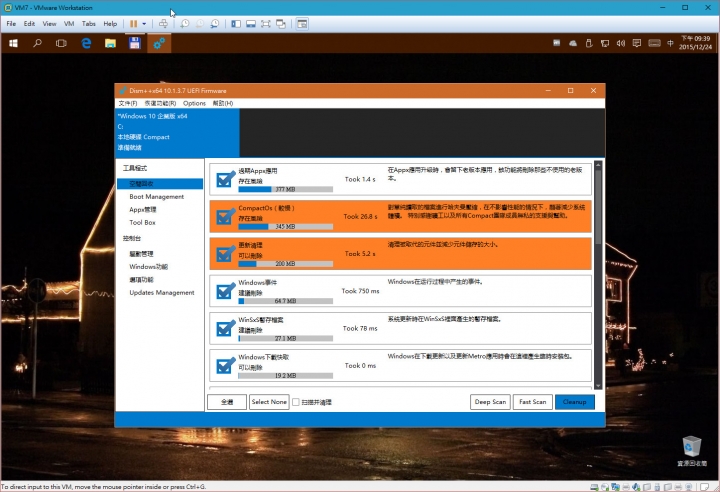Click the taskbar clock showing 09:39
The image size is (720, 492).
point(695,43)
